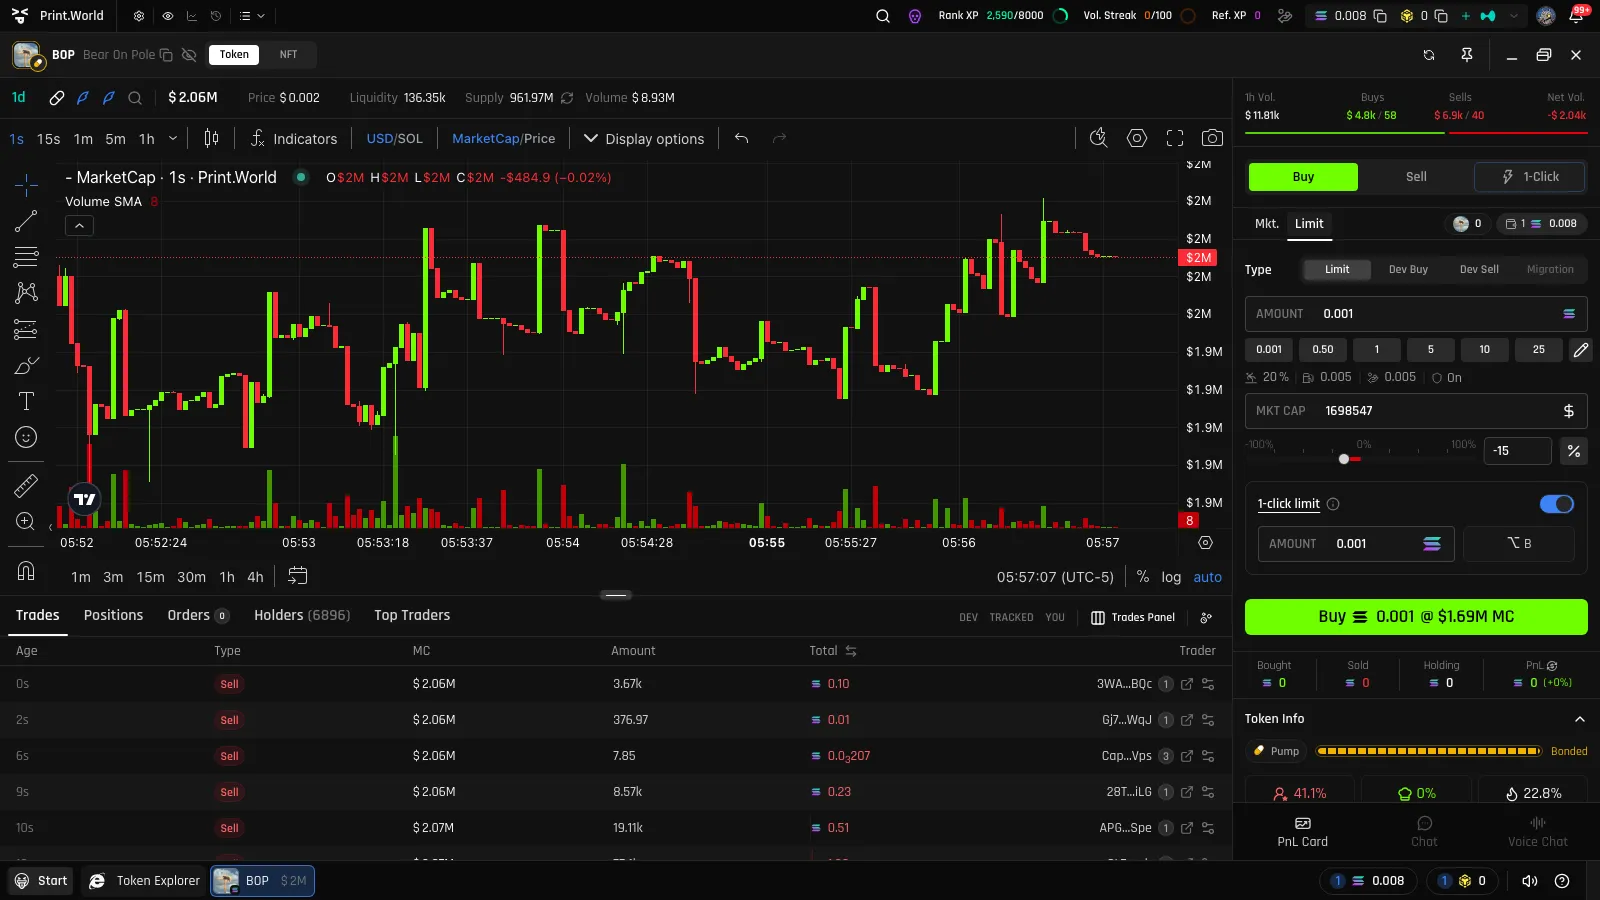1600x900 pixels.
Task: Filter trades by TRACKED wallets
Action: click(1011, 617)
